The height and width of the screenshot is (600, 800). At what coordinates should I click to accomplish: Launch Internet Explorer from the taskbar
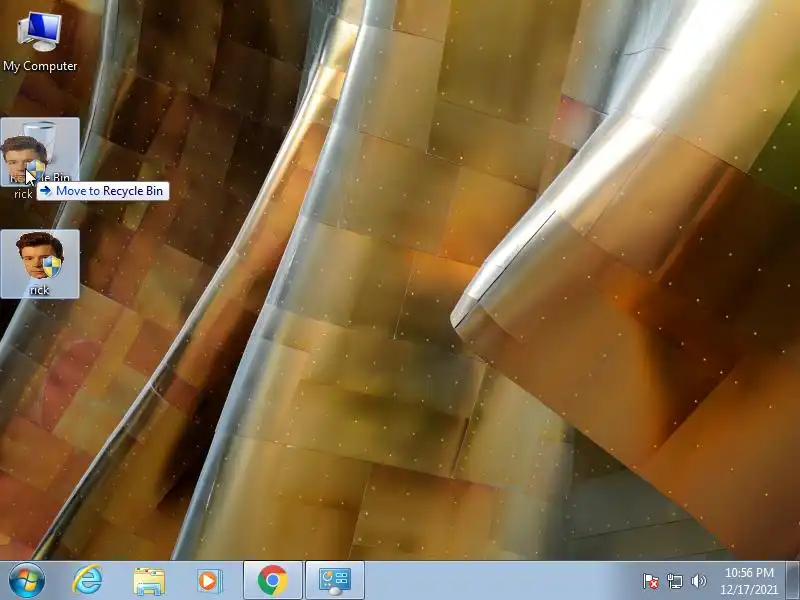coord(87,580)
